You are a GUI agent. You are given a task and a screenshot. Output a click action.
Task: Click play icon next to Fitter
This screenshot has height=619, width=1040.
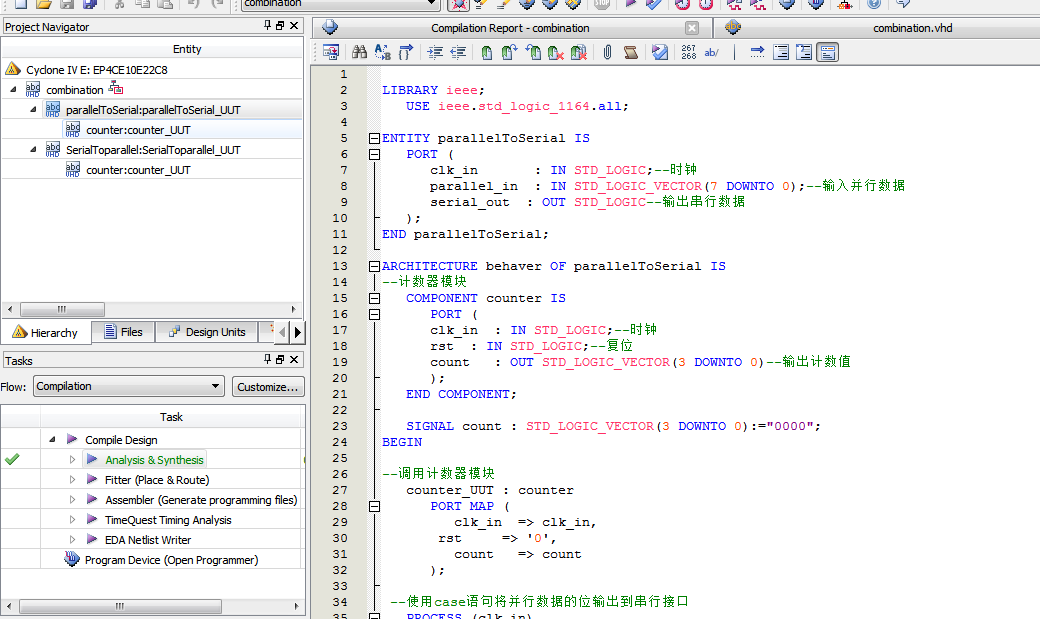(x=92, y=479)
